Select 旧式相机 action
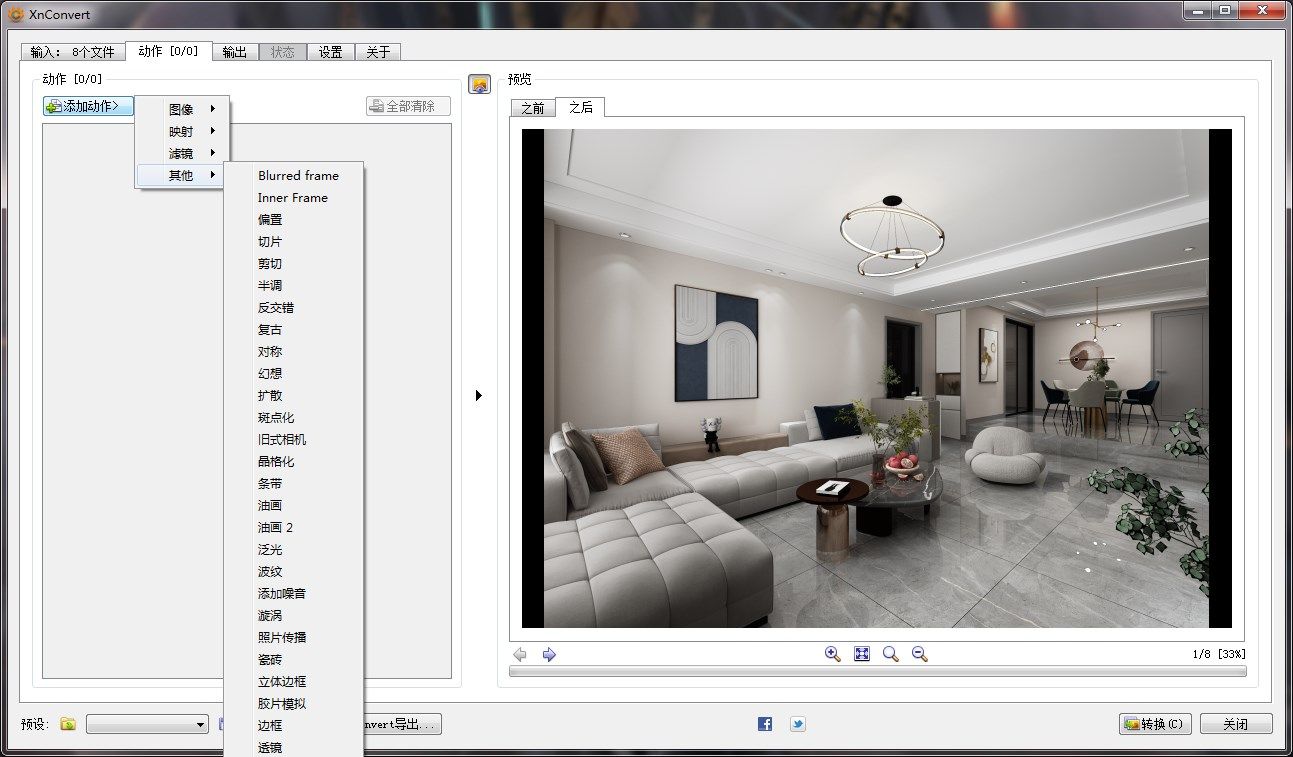Image resolution: width=1293 pixels, height=757 pixels. tap(282, 439)
